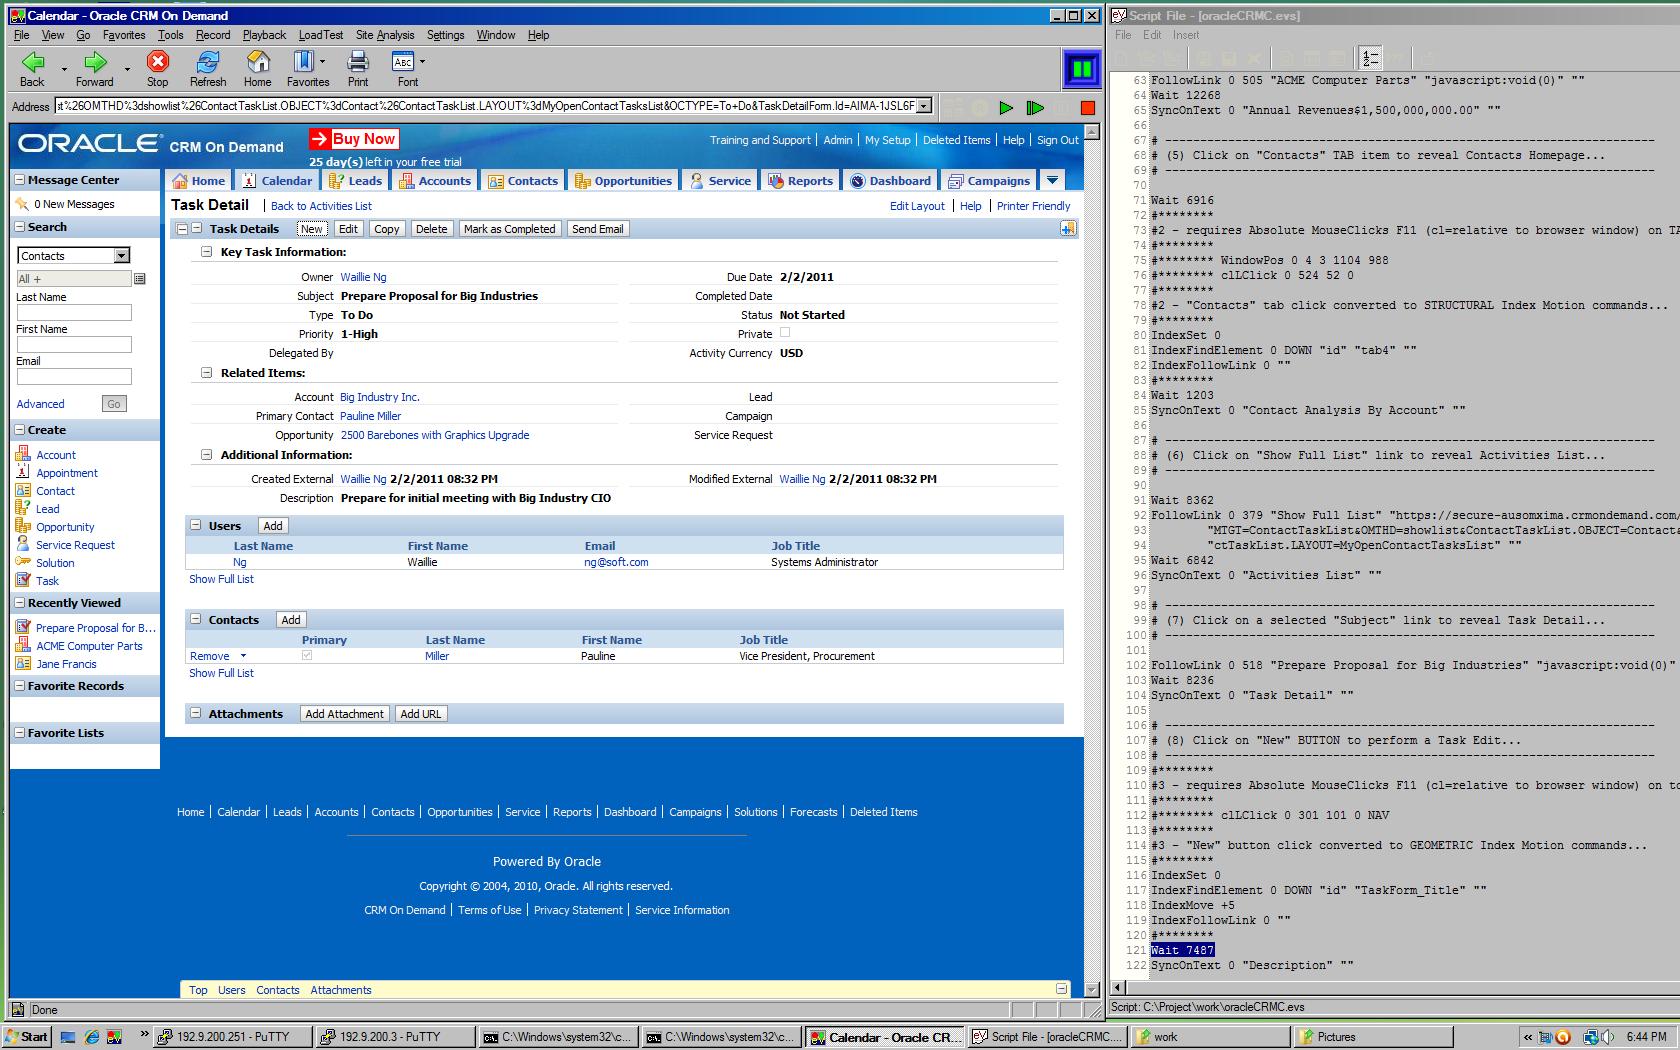Toggle the Private checkbox
Screen dimensions: 1680x1050
pos(785,333)
